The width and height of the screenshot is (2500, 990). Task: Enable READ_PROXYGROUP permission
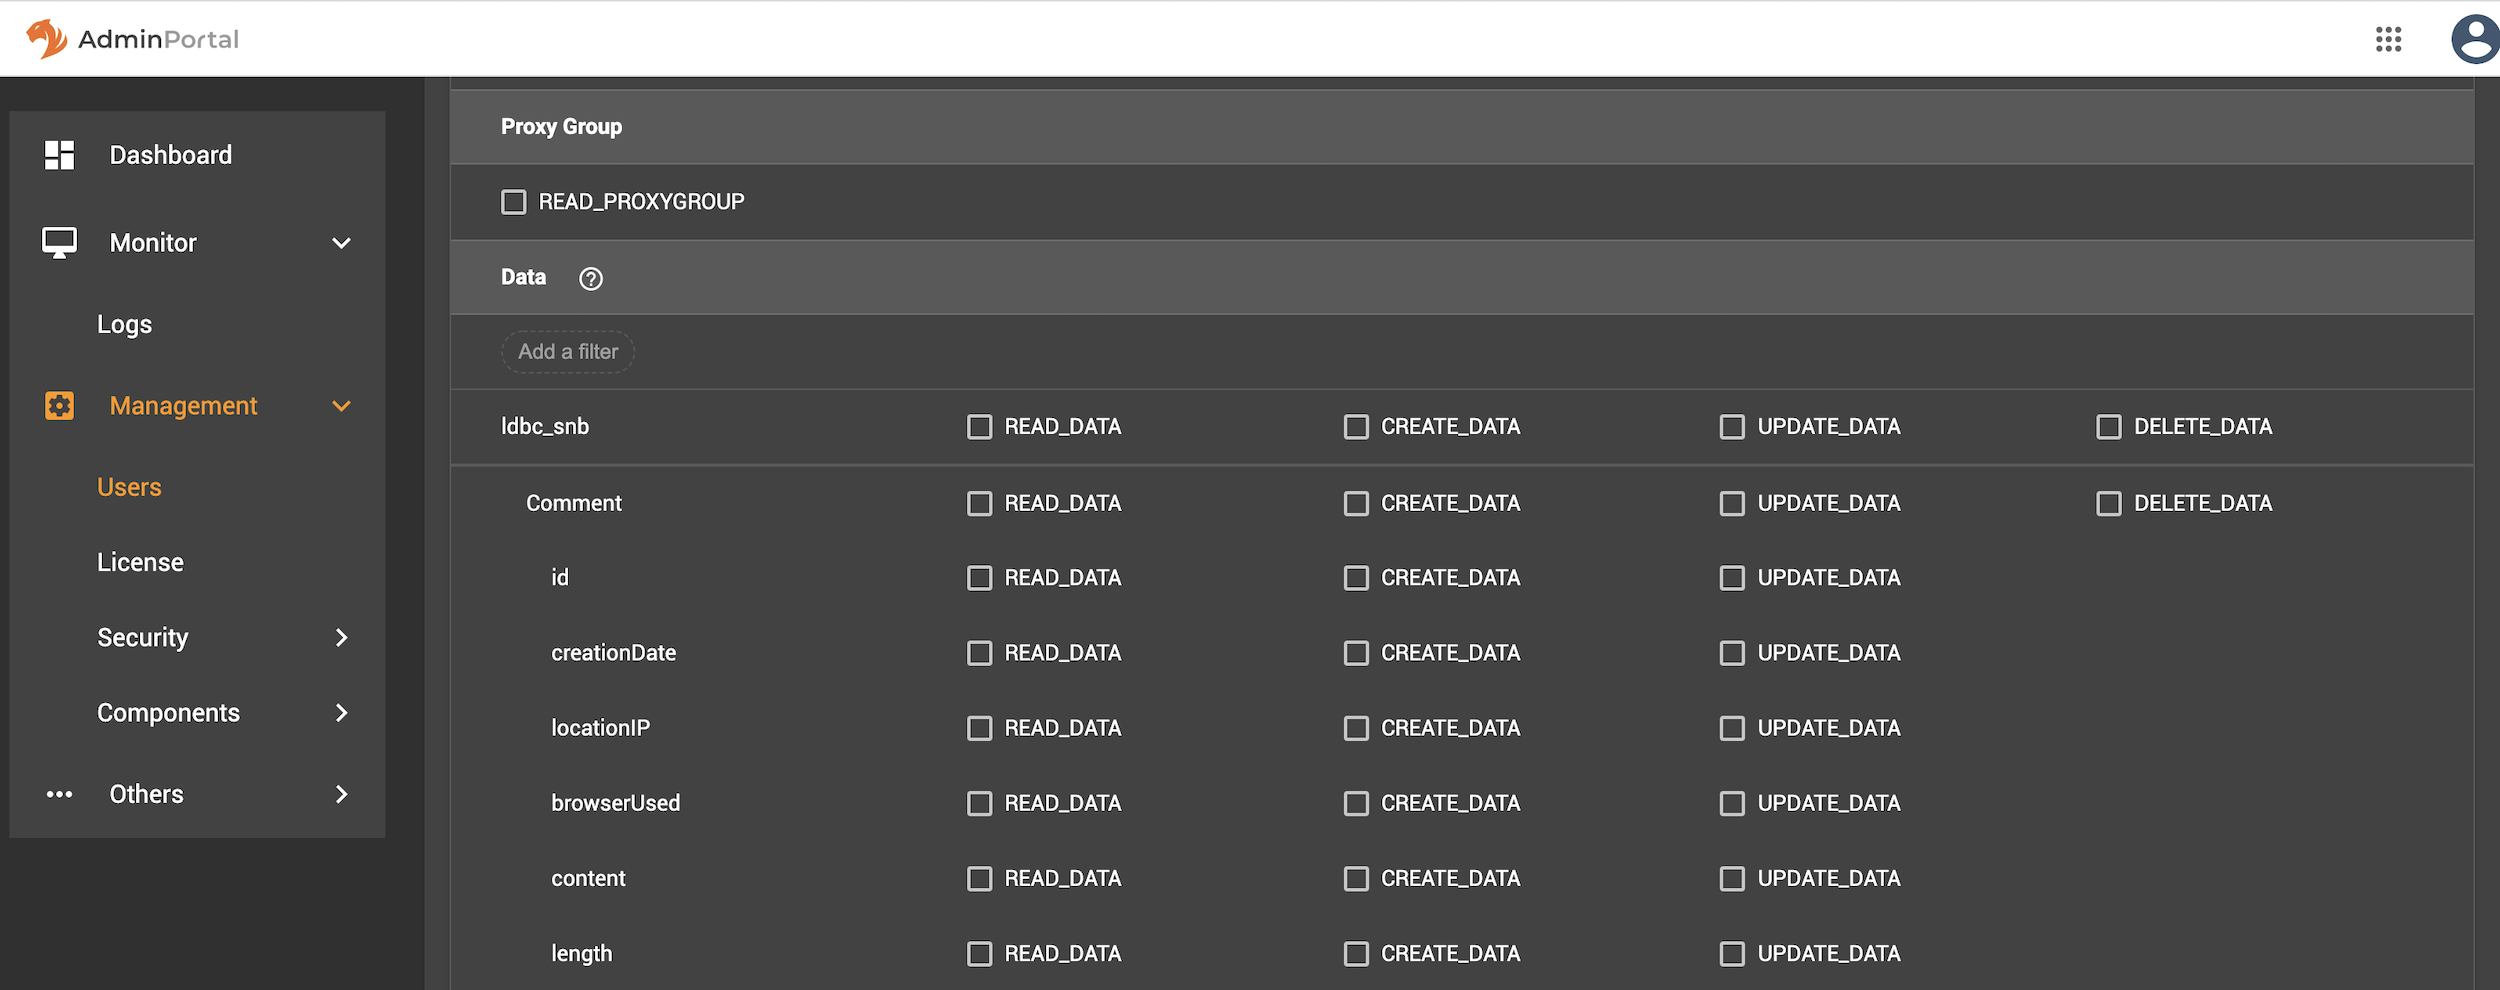pos(514,201)
